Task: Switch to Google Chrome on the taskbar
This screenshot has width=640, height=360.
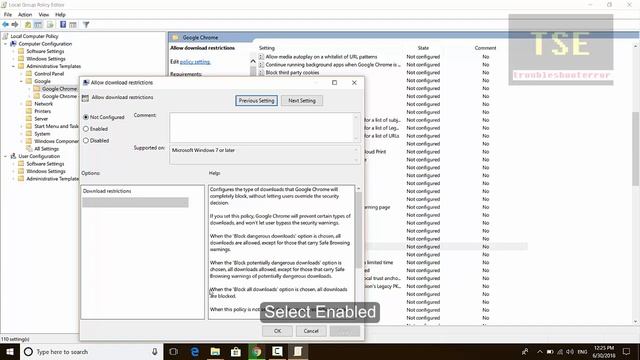Action: 256,351
